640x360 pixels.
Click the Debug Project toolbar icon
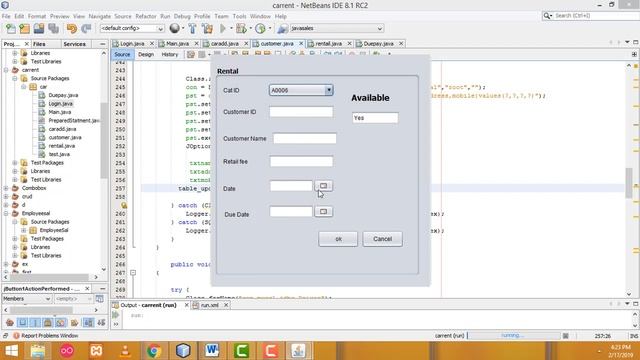point(241,29)
